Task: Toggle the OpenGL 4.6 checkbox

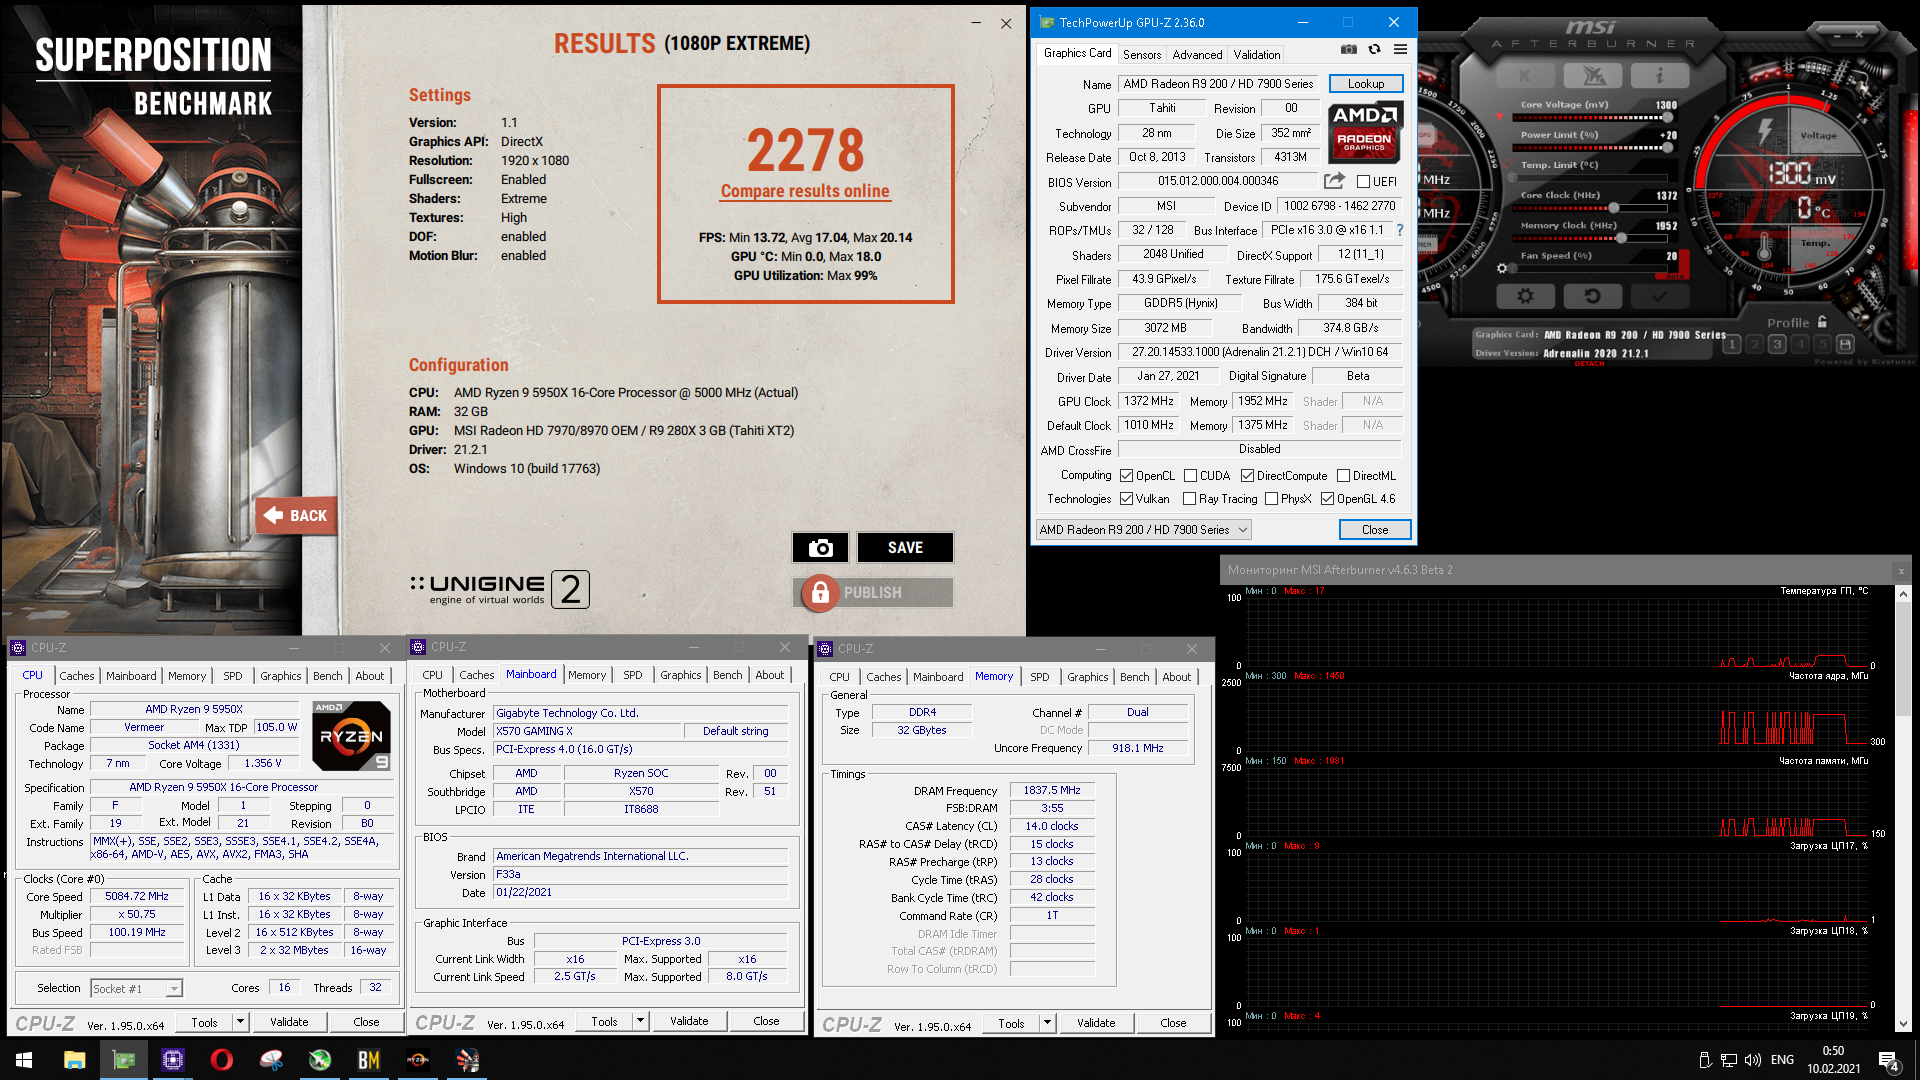Action: 1328,499
